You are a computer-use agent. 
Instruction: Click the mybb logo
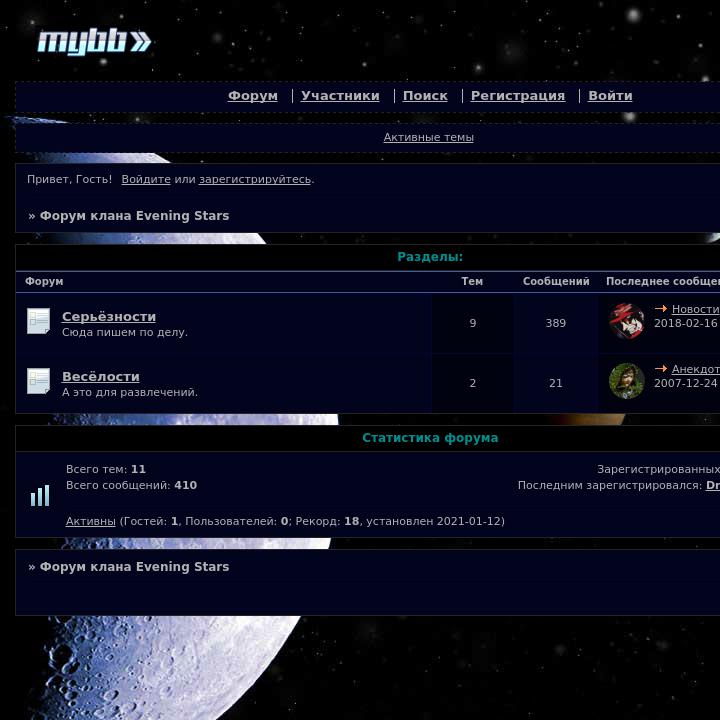click(94, 42)
